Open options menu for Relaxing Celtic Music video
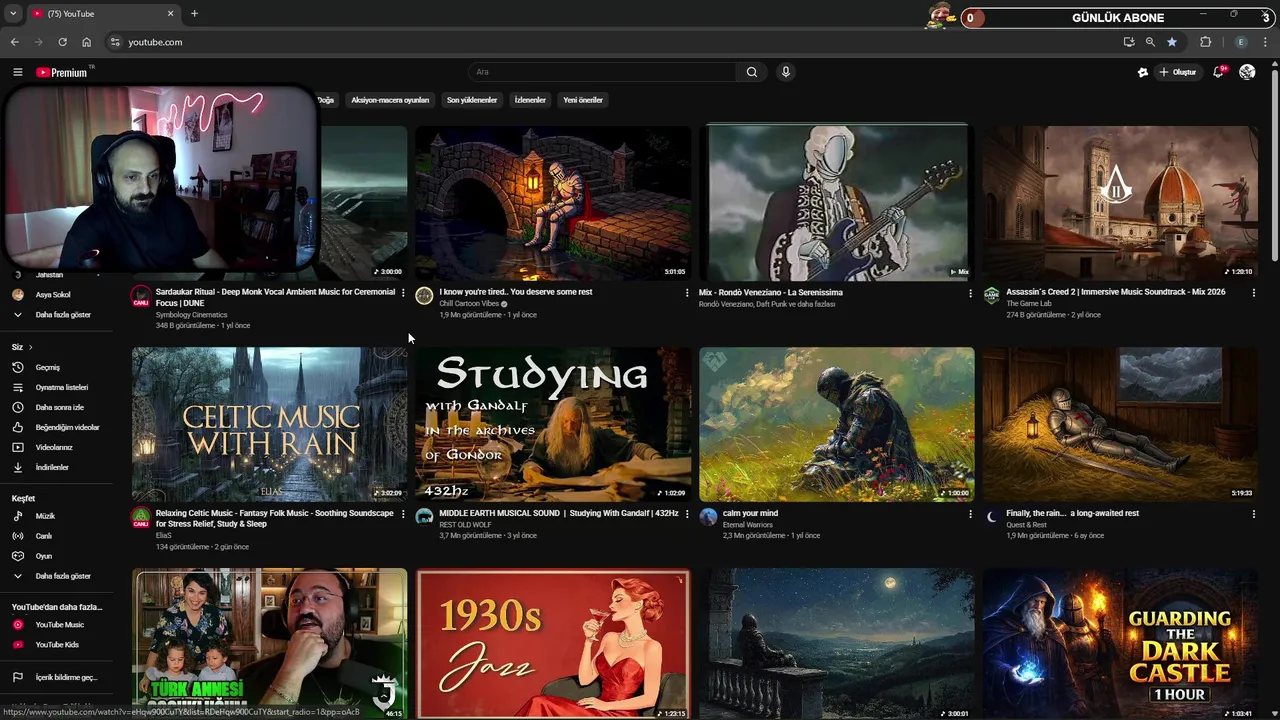 [x=403, y=514]
